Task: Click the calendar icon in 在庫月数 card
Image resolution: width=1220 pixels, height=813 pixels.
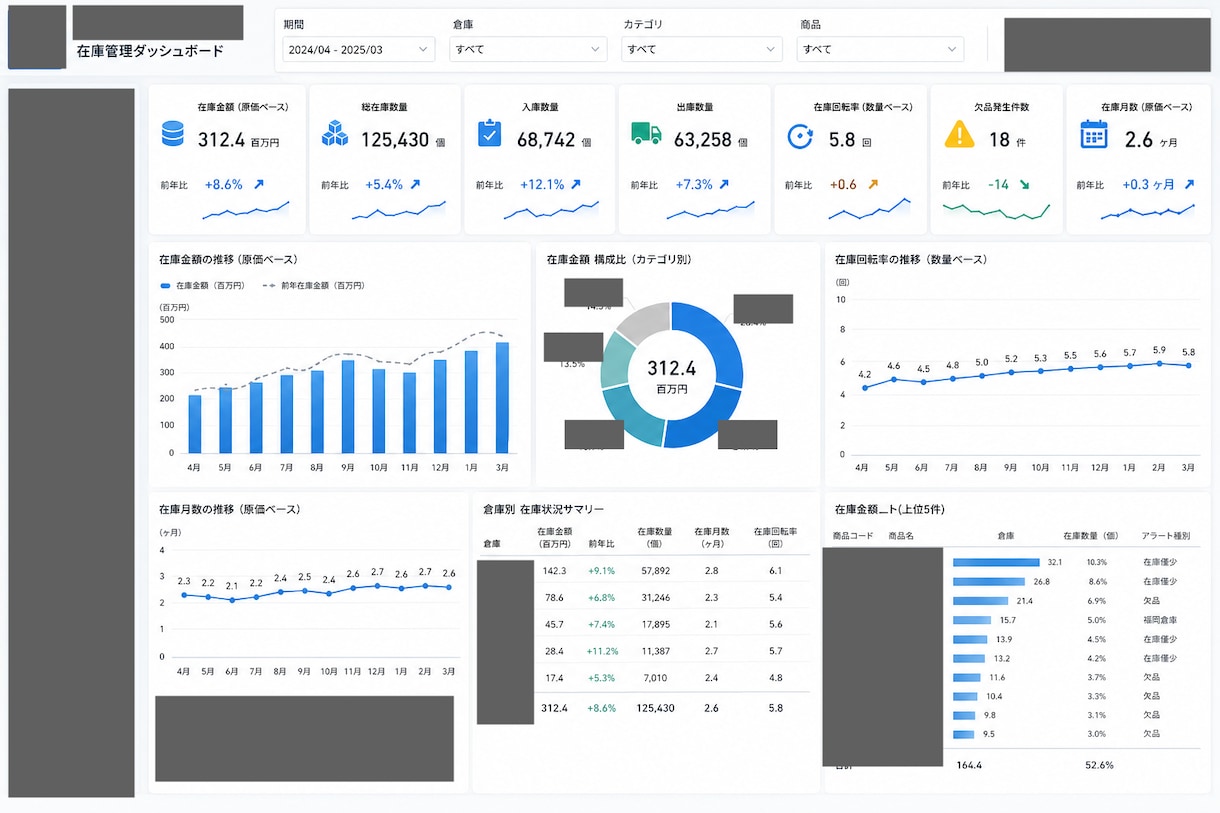Action: 1094,134
